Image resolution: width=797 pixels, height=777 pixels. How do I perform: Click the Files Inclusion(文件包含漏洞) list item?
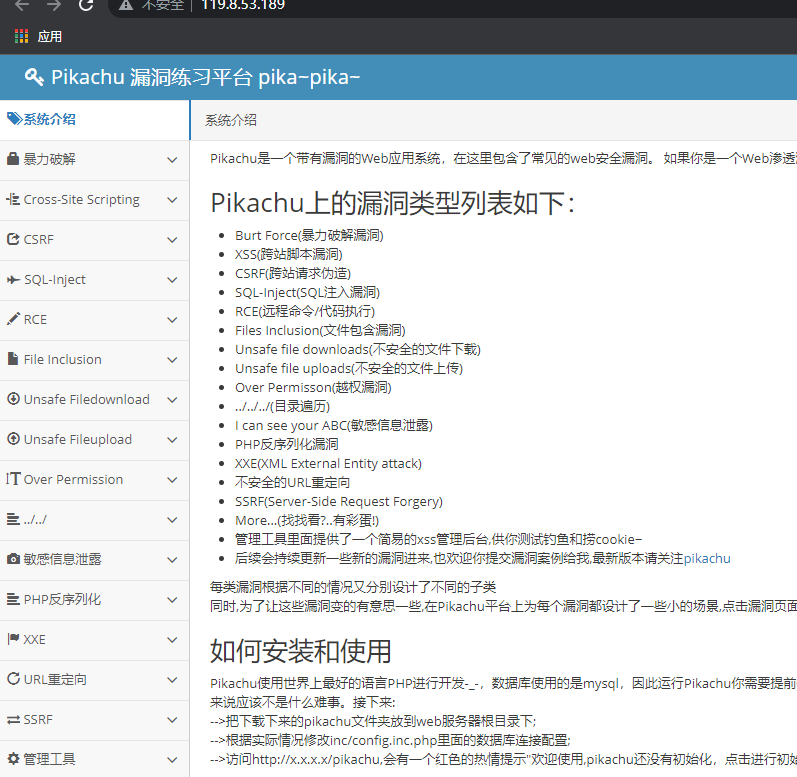(x=320, y=330)
